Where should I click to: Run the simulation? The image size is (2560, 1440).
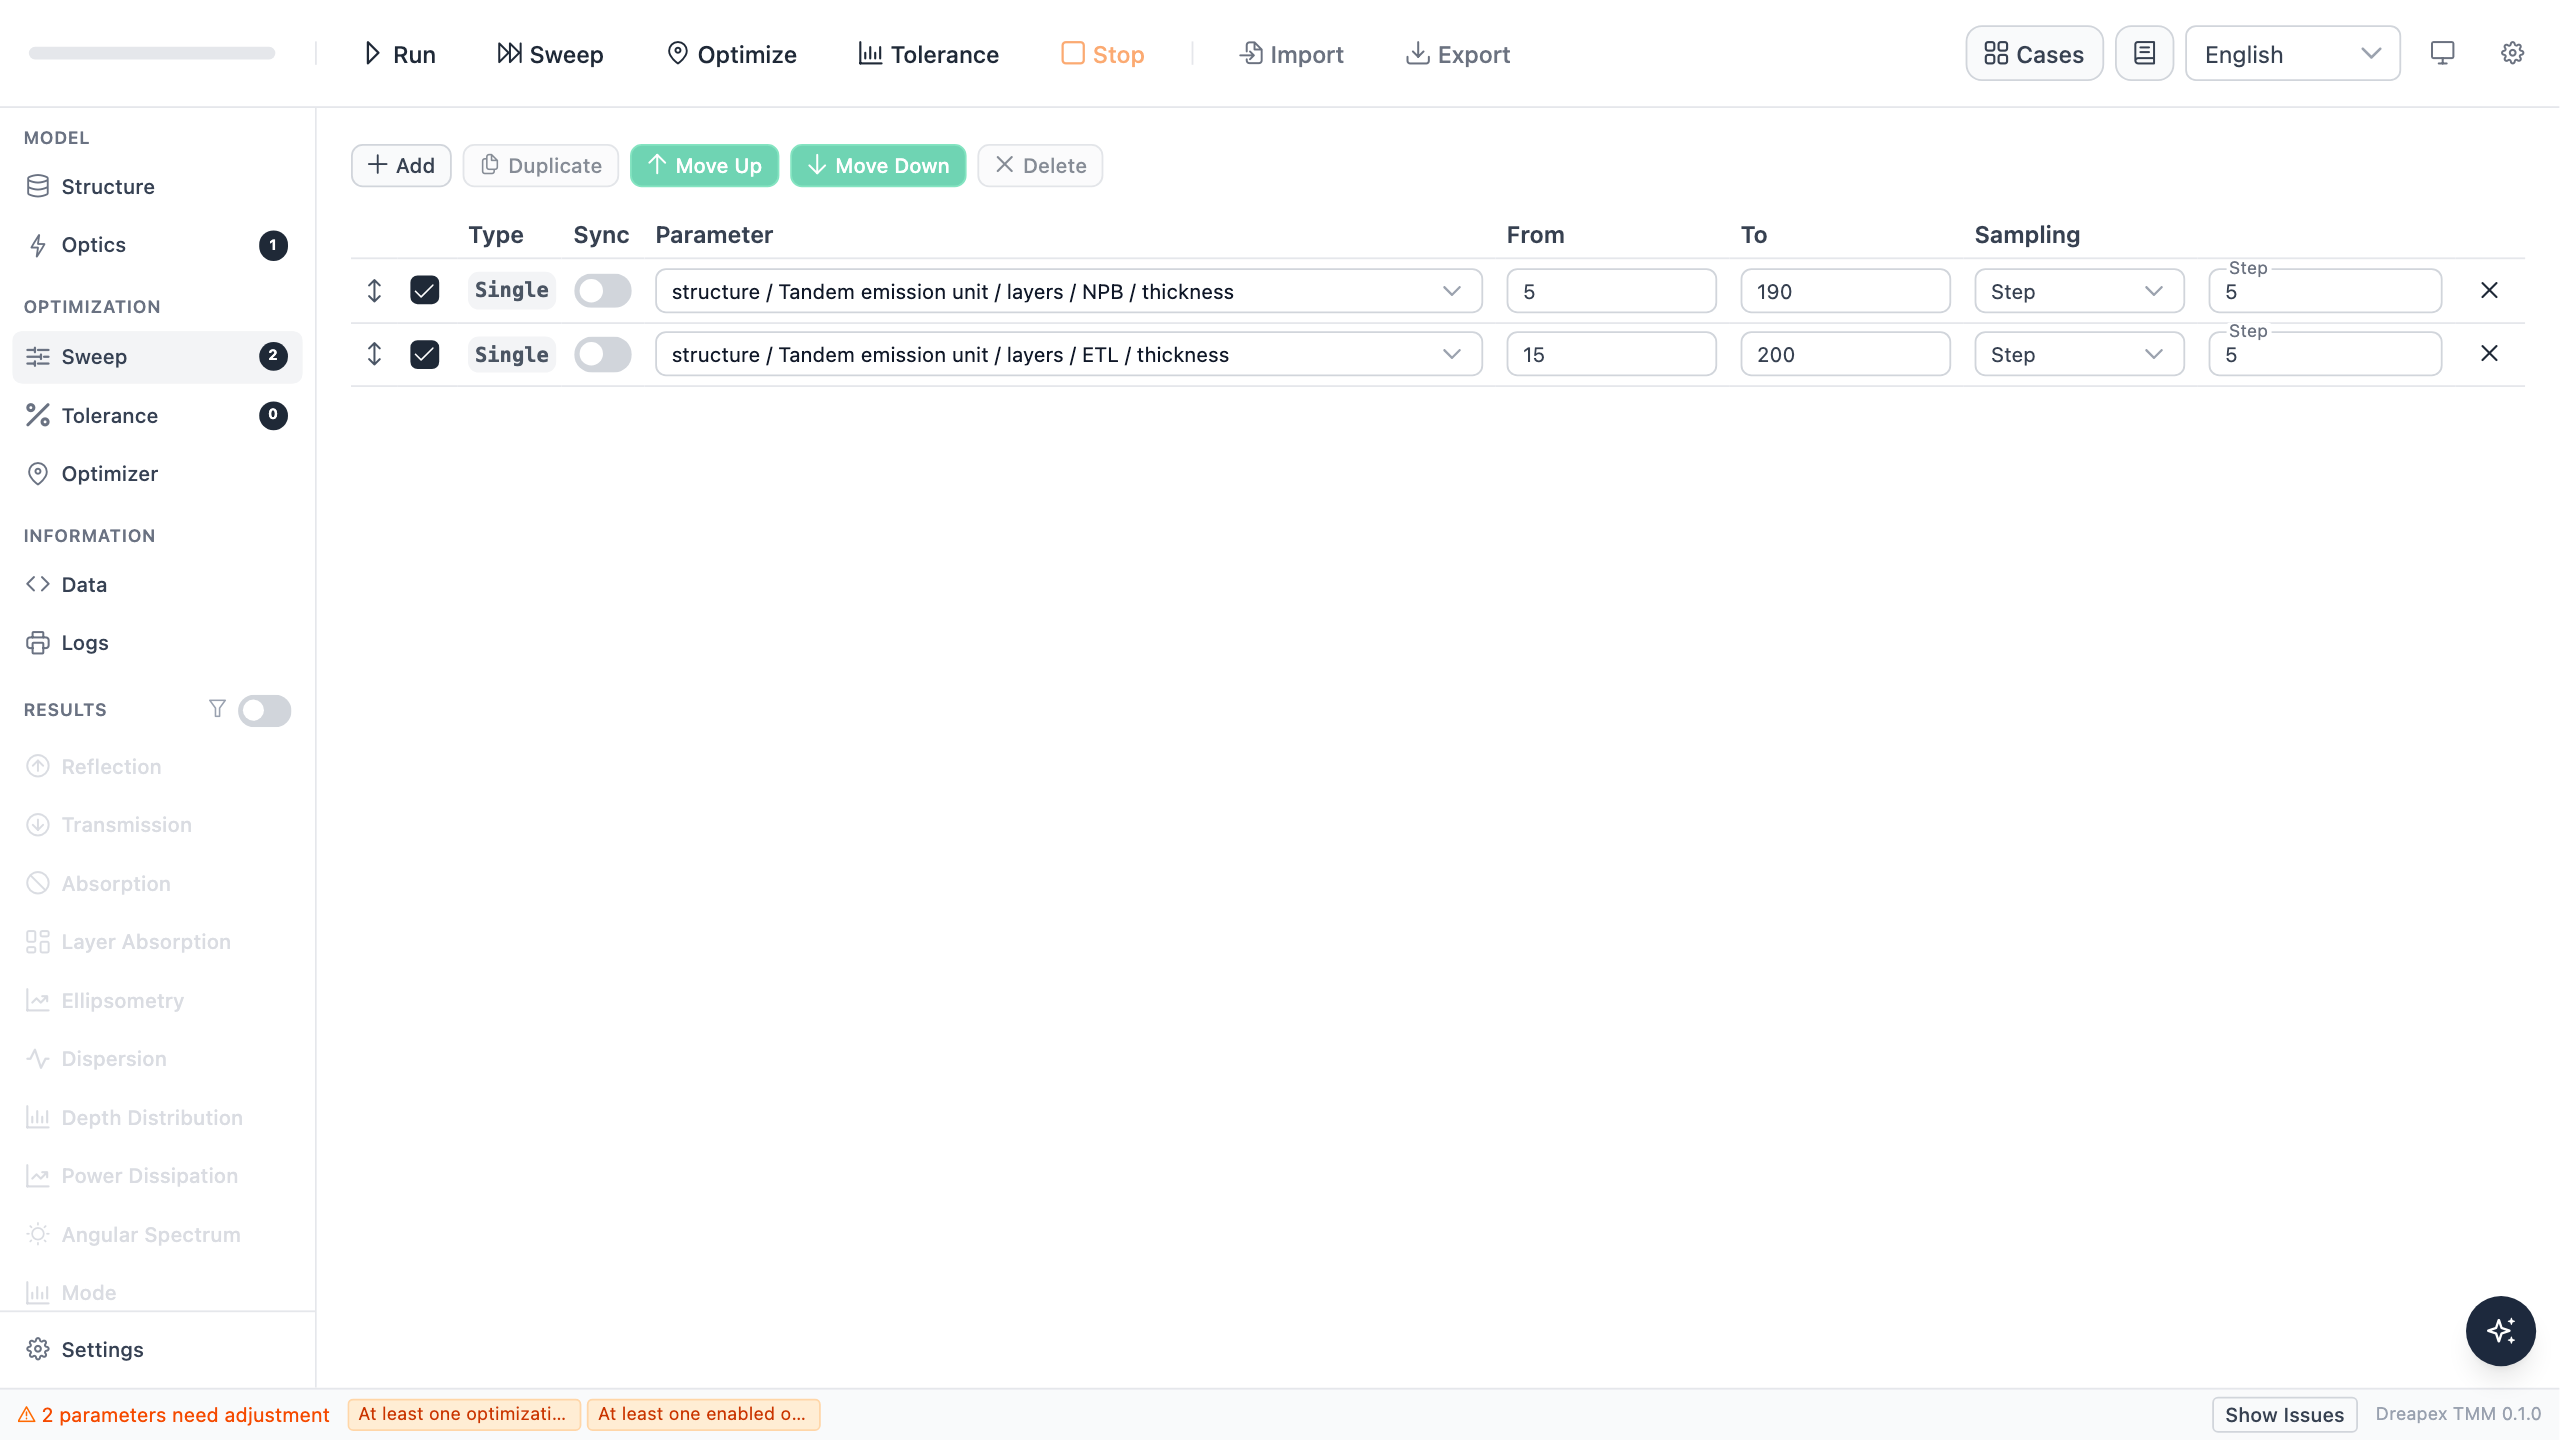(399, 54)
